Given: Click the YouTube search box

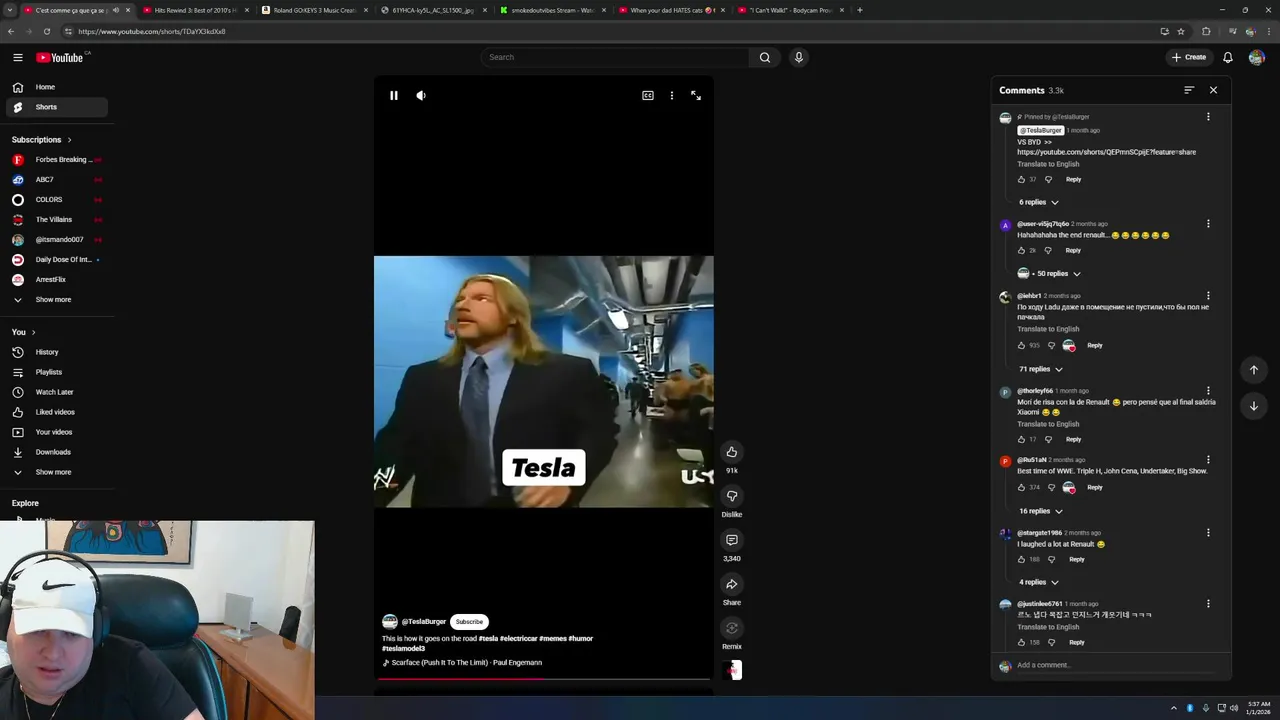Looking at the screenshot, I should (x=615, y=57).
